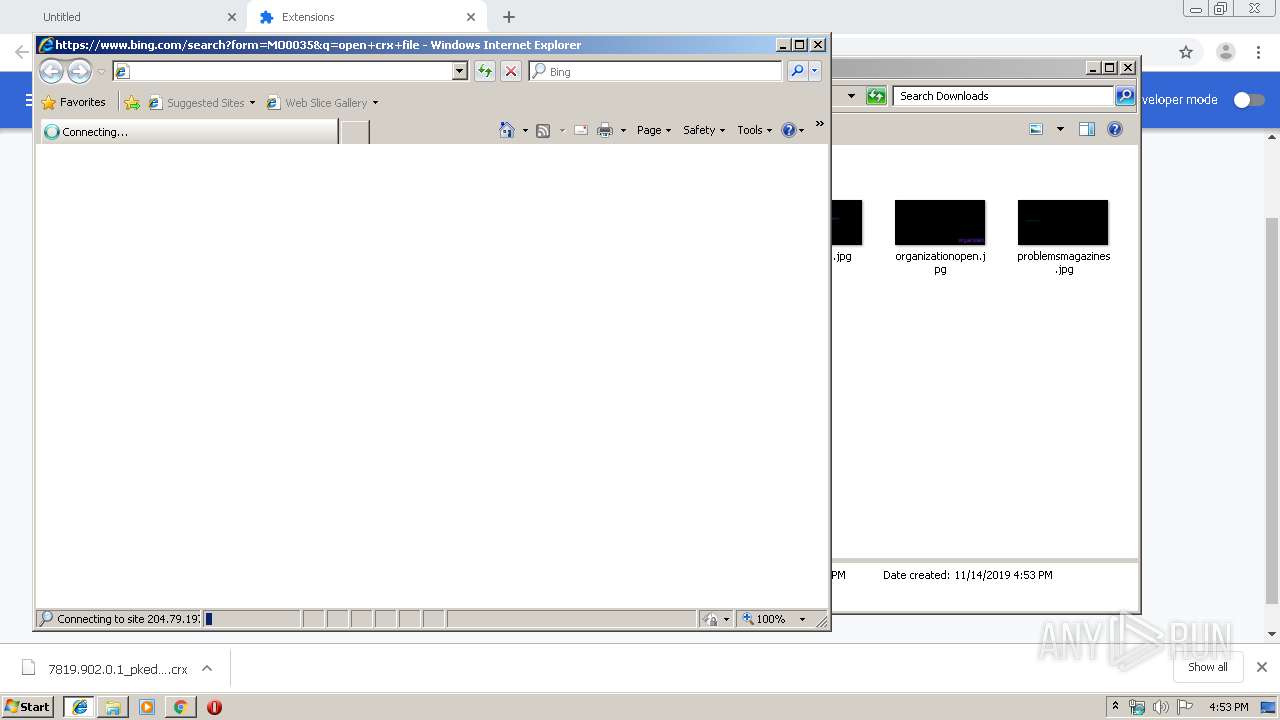Click the Explorer green refresh button

(x=876, y=96)
